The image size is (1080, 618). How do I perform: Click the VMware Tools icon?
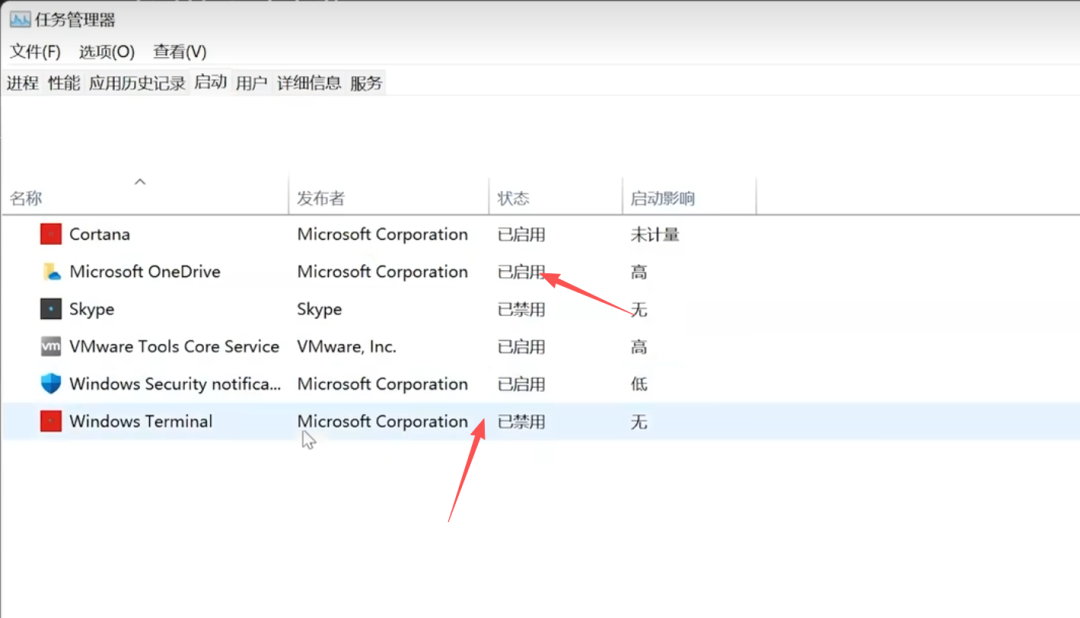[51, 347]
